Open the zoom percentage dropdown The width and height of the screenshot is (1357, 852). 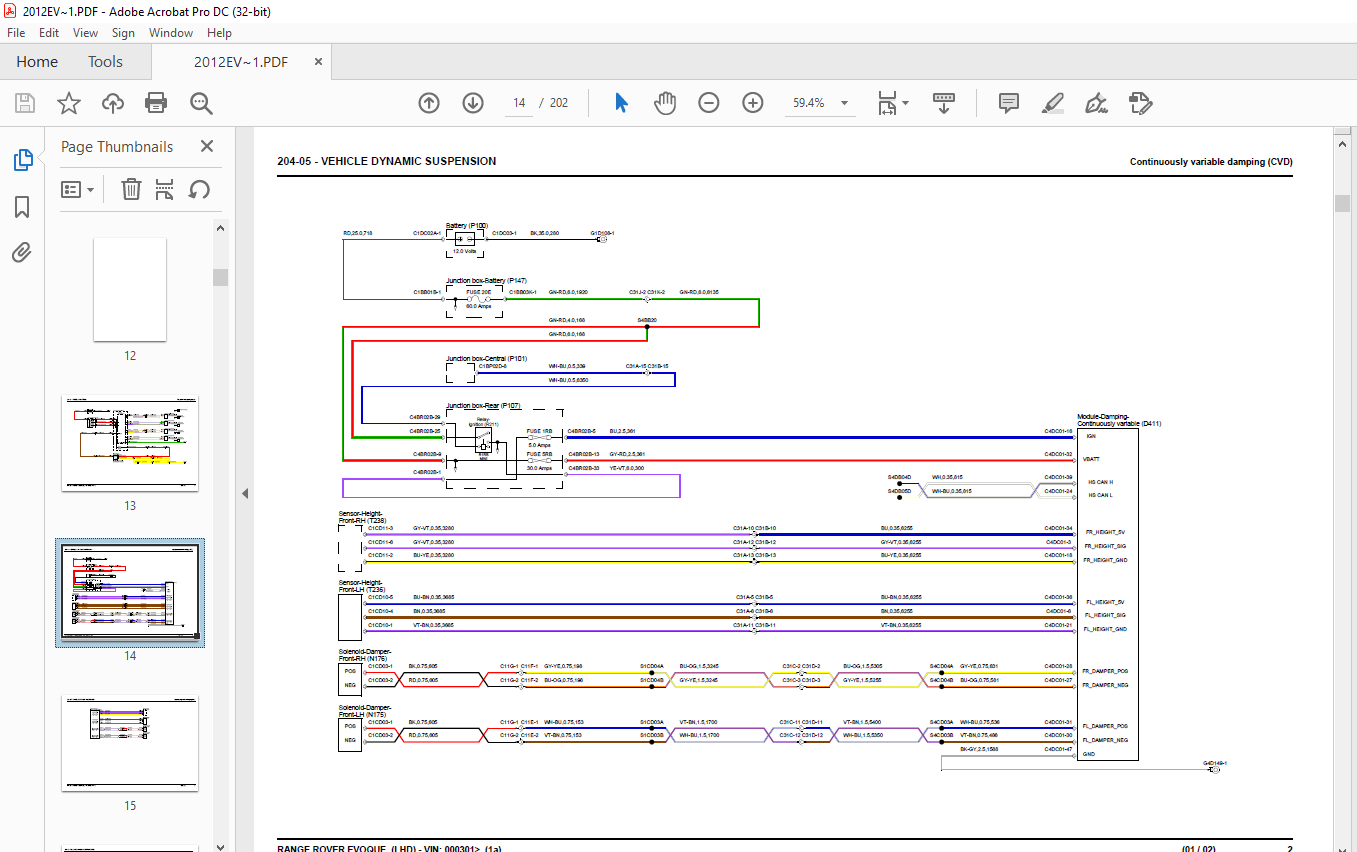pos(844,103)
